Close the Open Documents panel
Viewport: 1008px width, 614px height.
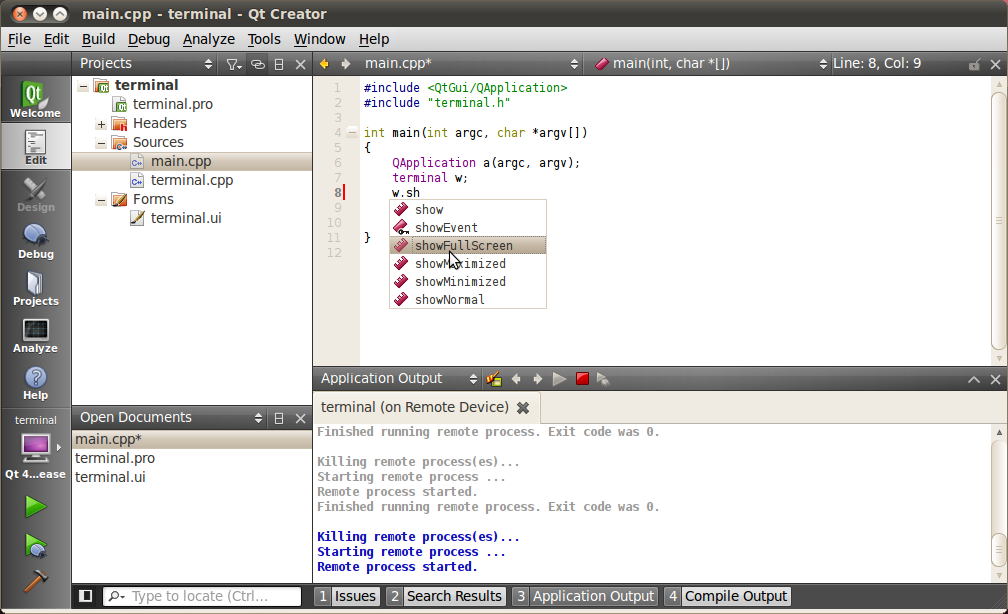(300, 418)
